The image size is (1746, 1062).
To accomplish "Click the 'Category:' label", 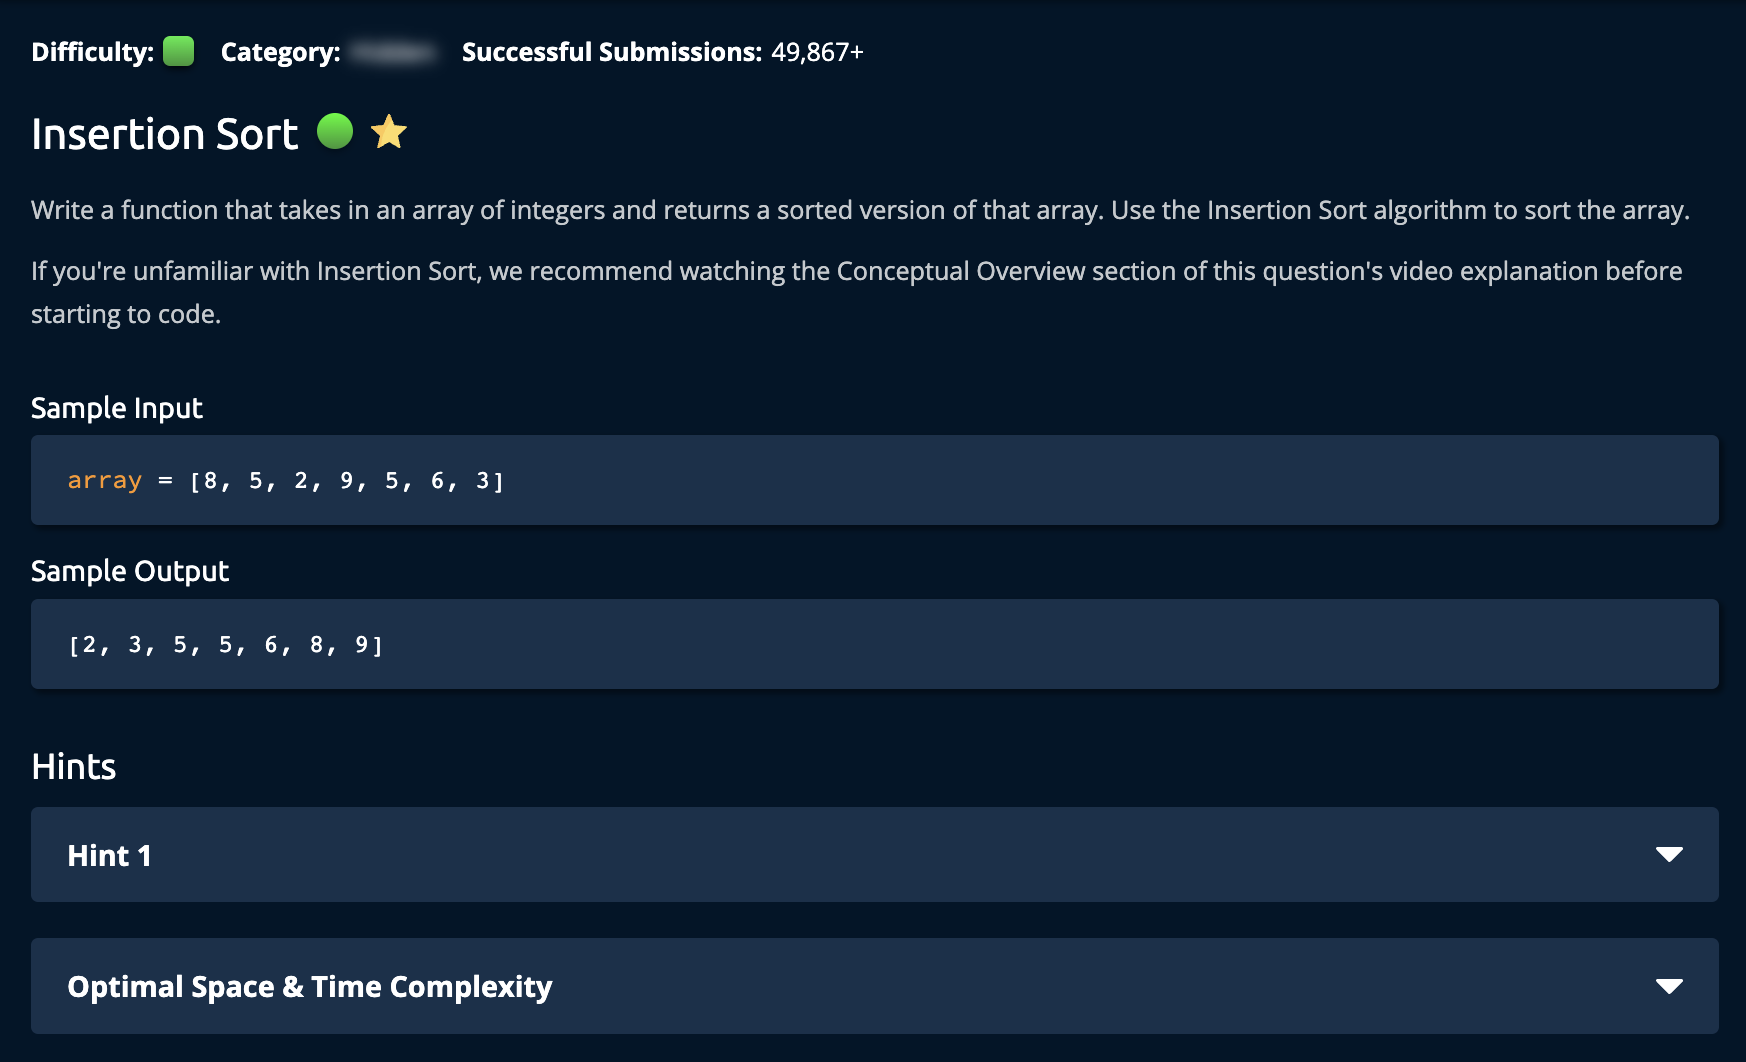I will 281,52.
